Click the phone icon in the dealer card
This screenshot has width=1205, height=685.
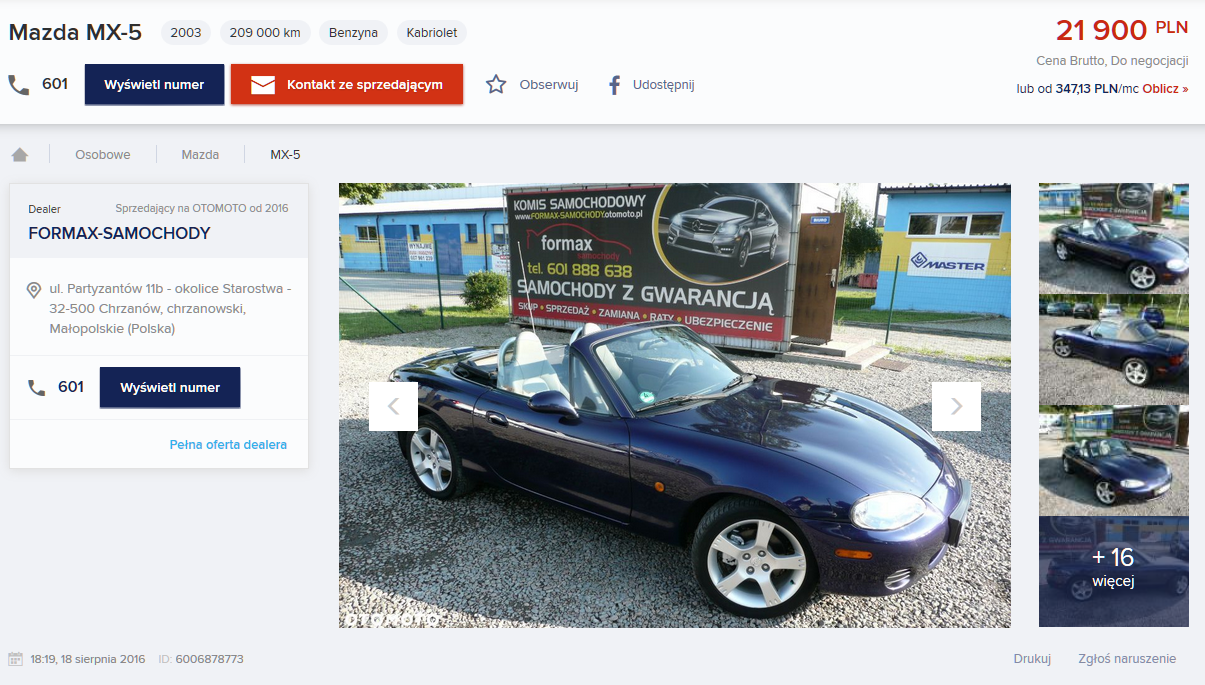37,388
